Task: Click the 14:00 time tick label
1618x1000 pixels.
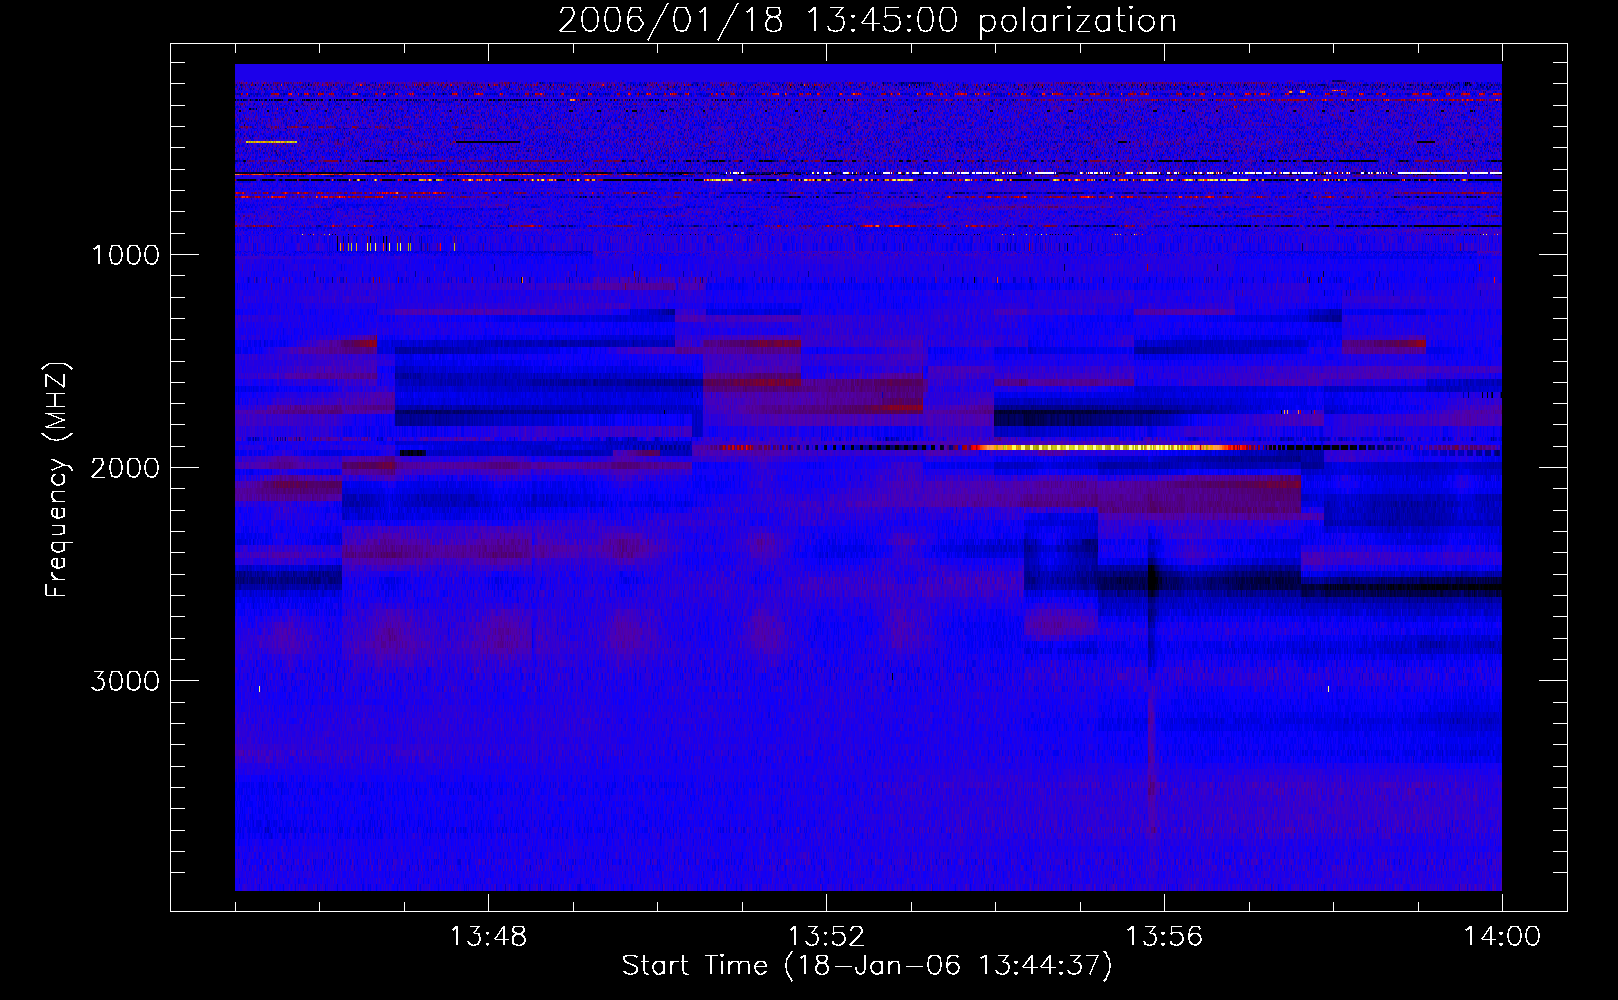Action: 1502,937
